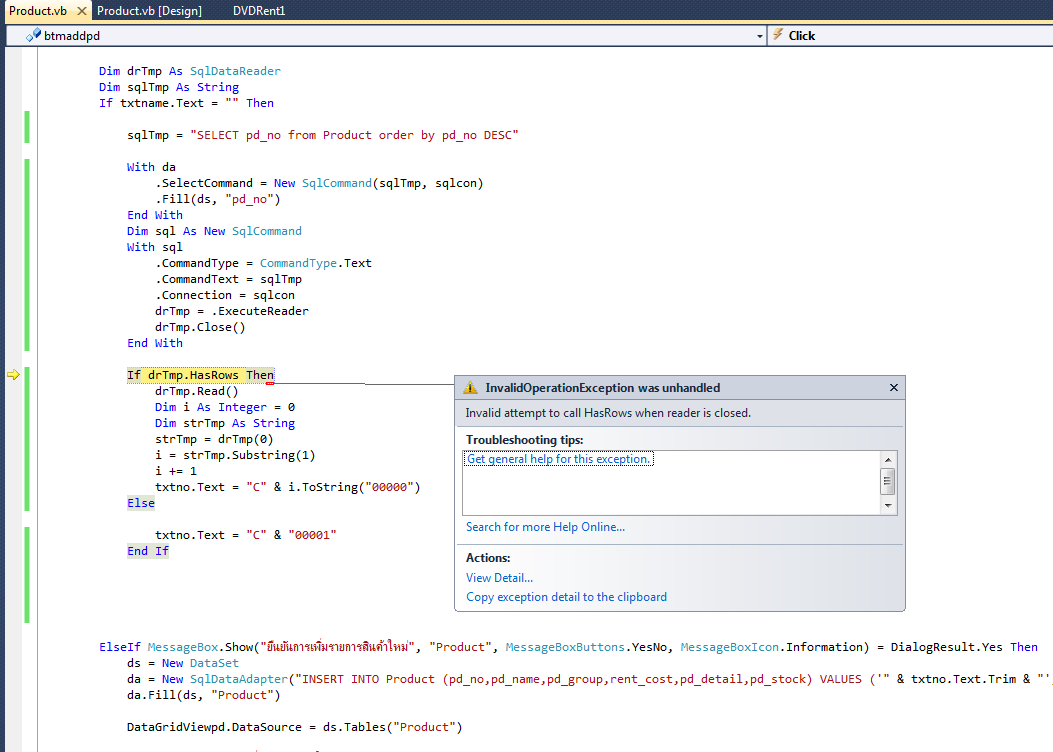This screenshot has width=1053, height=752.
Task: Click the 'If txtname.Text = "" Then' line
Action: point(186,103)
